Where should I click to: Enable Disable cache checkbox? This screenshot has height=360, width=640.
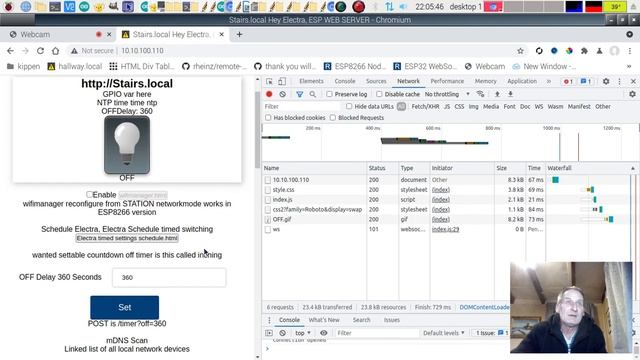click(x=379, y=94)
